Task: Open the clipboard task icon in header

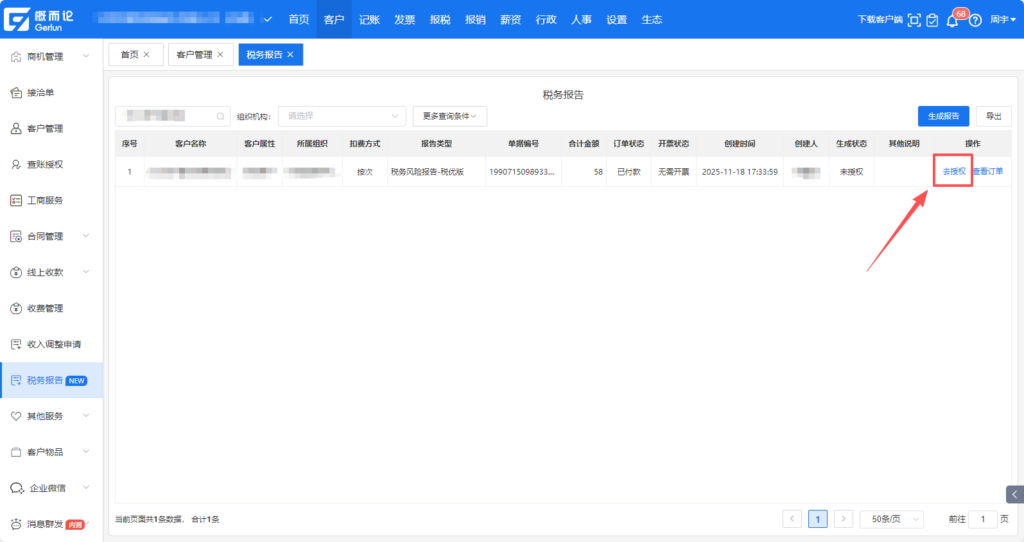Action: tap(932, 20)
